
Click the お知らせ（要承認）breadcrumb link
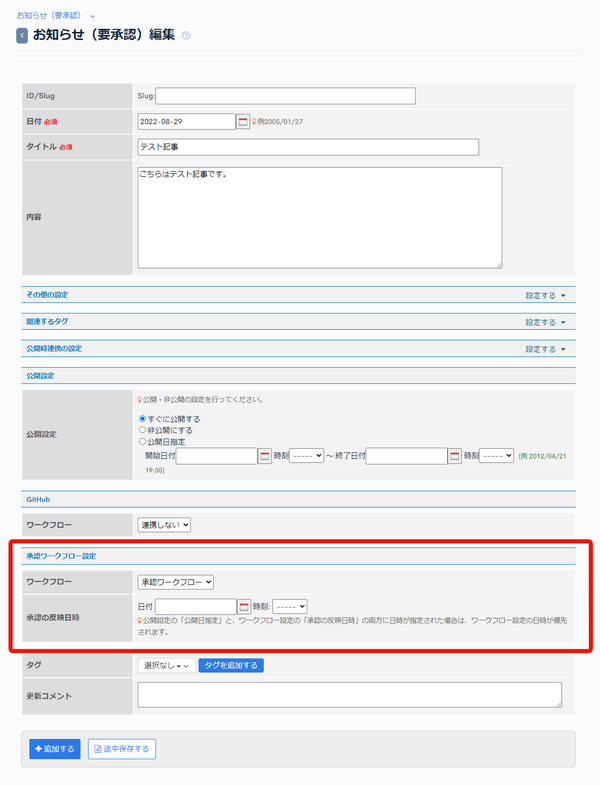49,16
